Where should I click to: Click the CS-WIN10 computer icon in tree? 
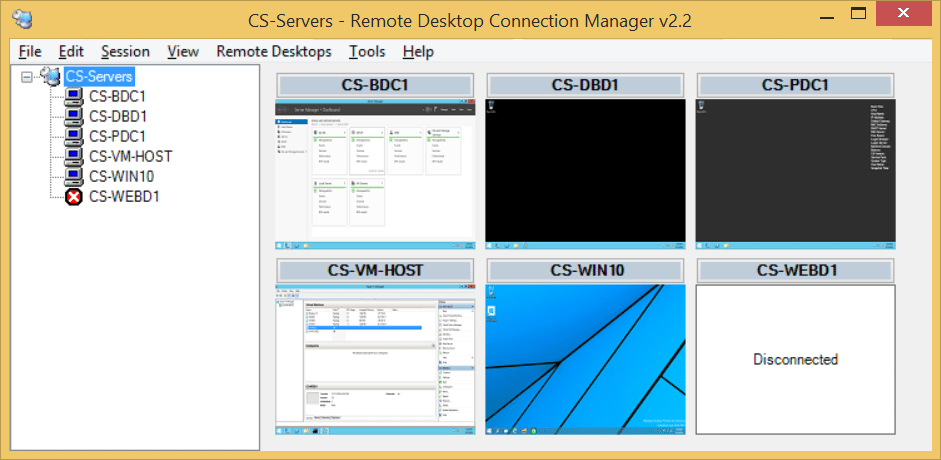pyautogui.click(x=73, y=176)
